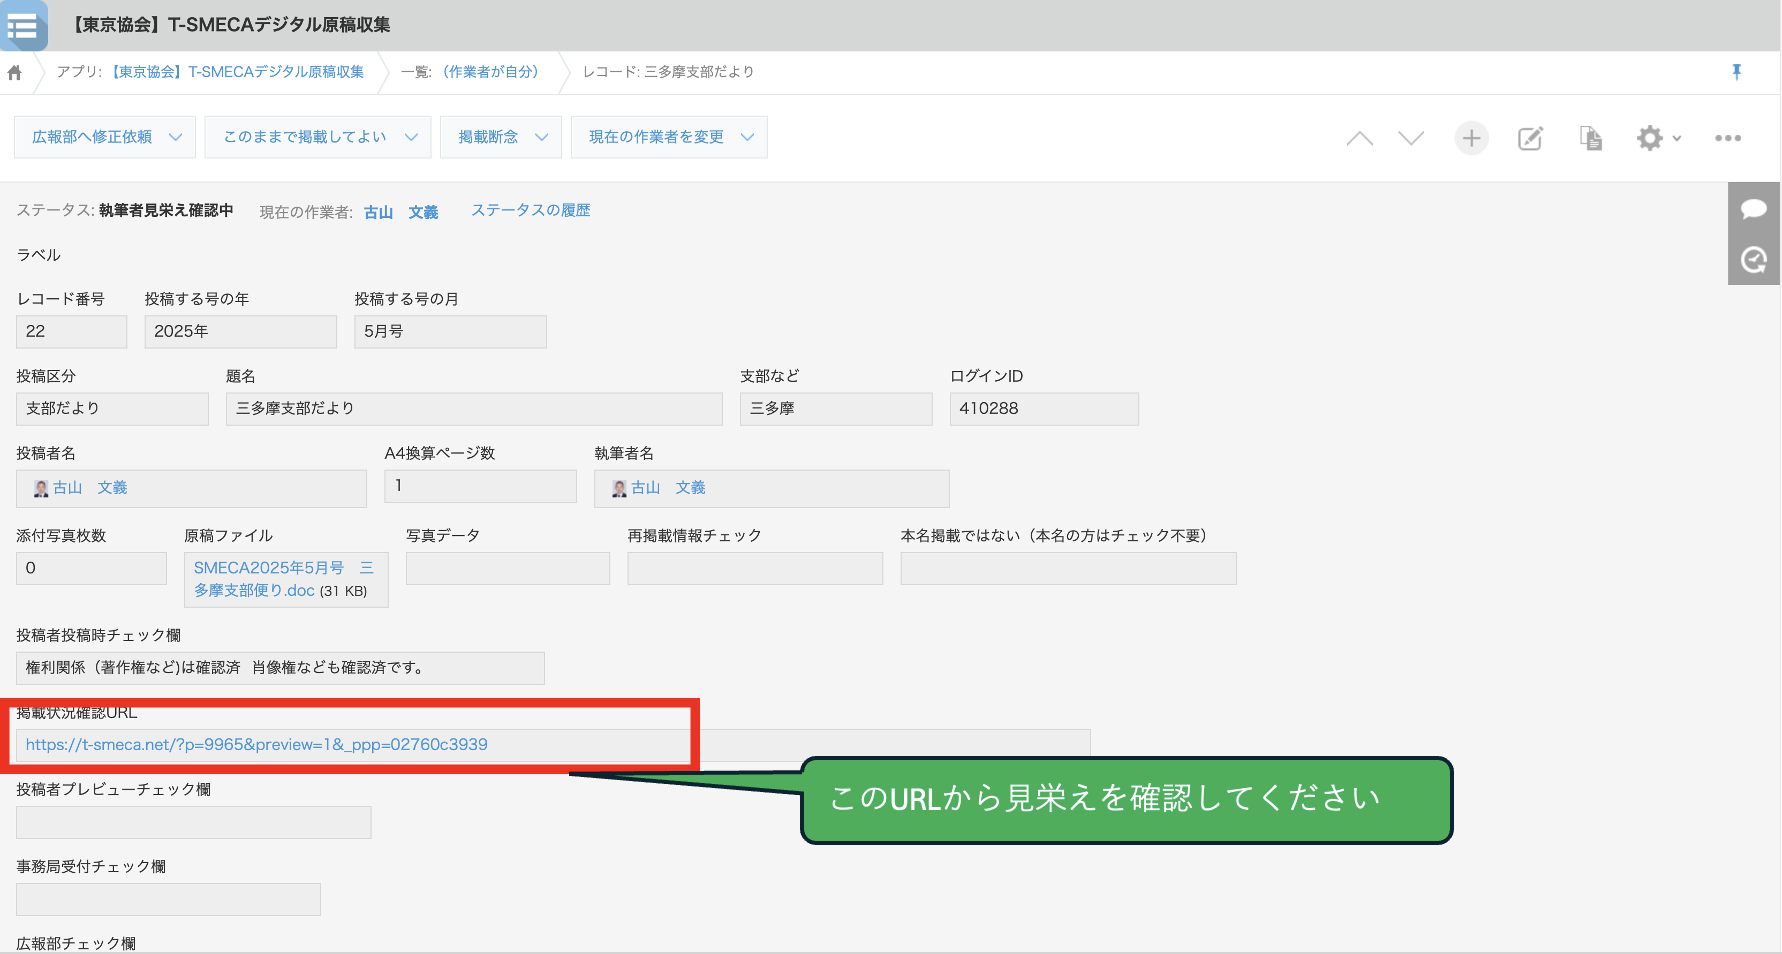Go to the next record arrow
Screen dimensions: 1782x954
tap(1411, 138)
